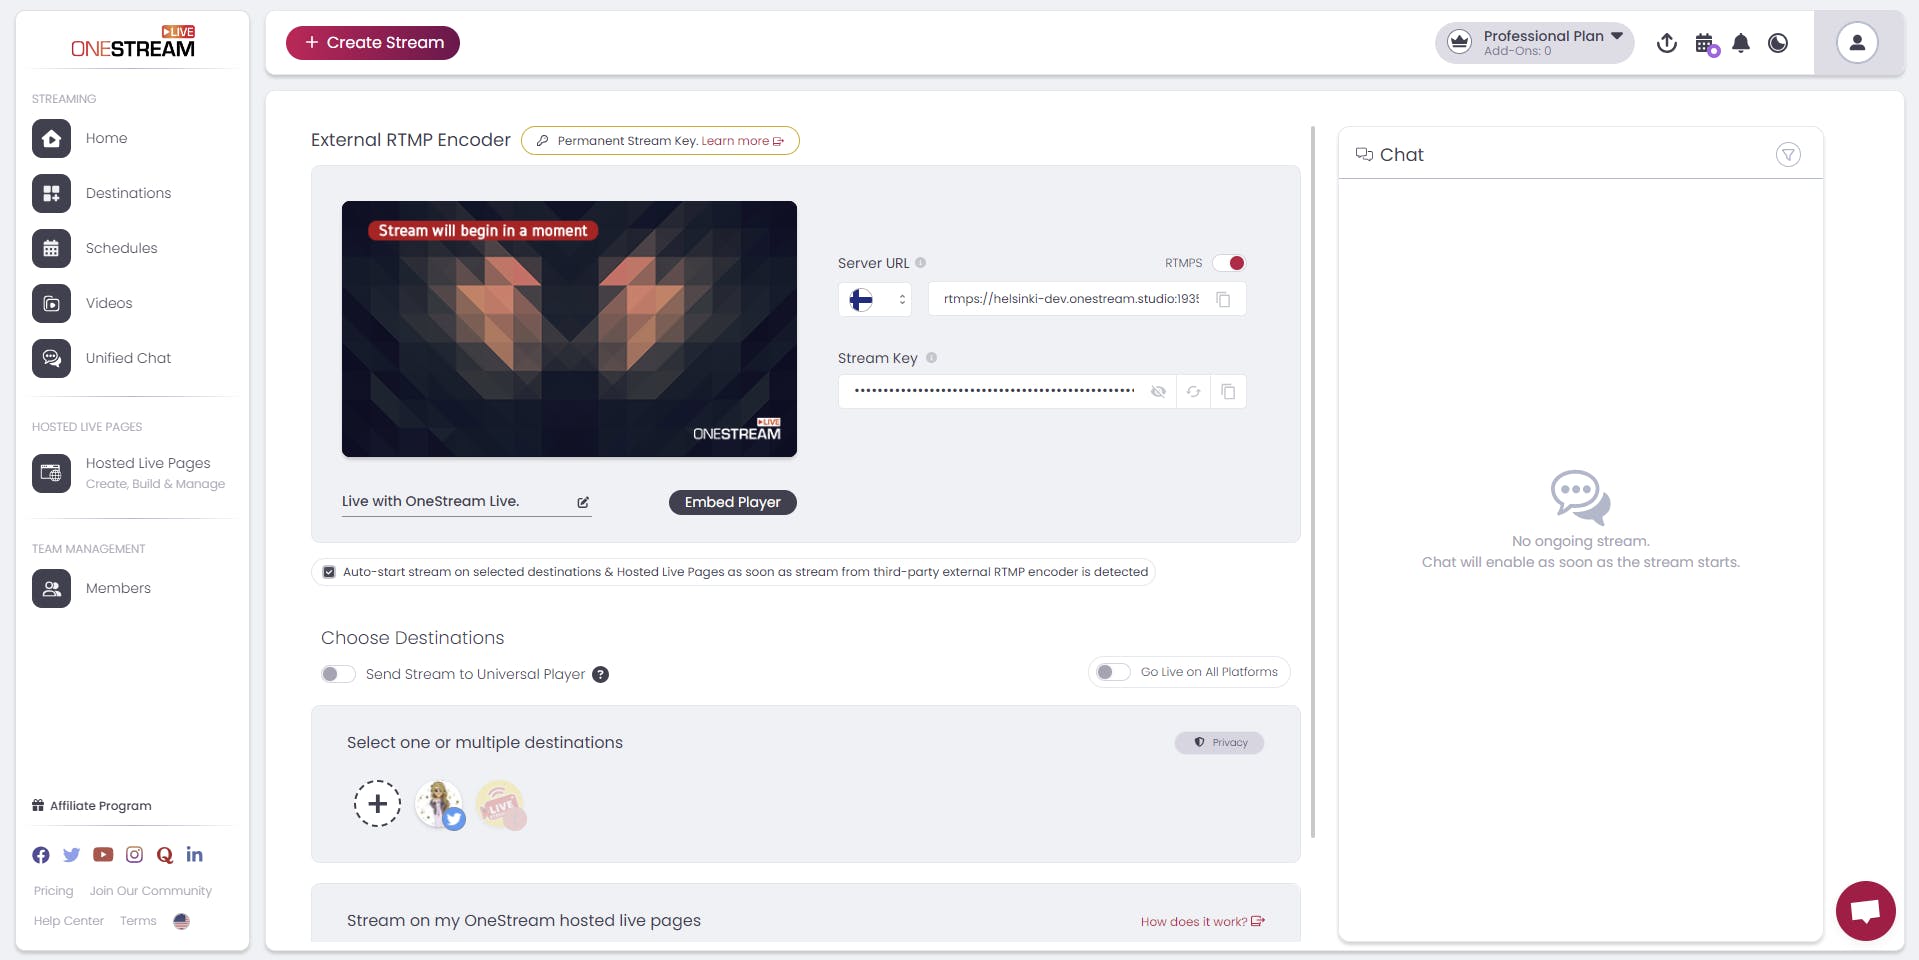Click the stream title 'Live with OneStream Live.'
This screenshot has width=1919, height=960.
430,502
